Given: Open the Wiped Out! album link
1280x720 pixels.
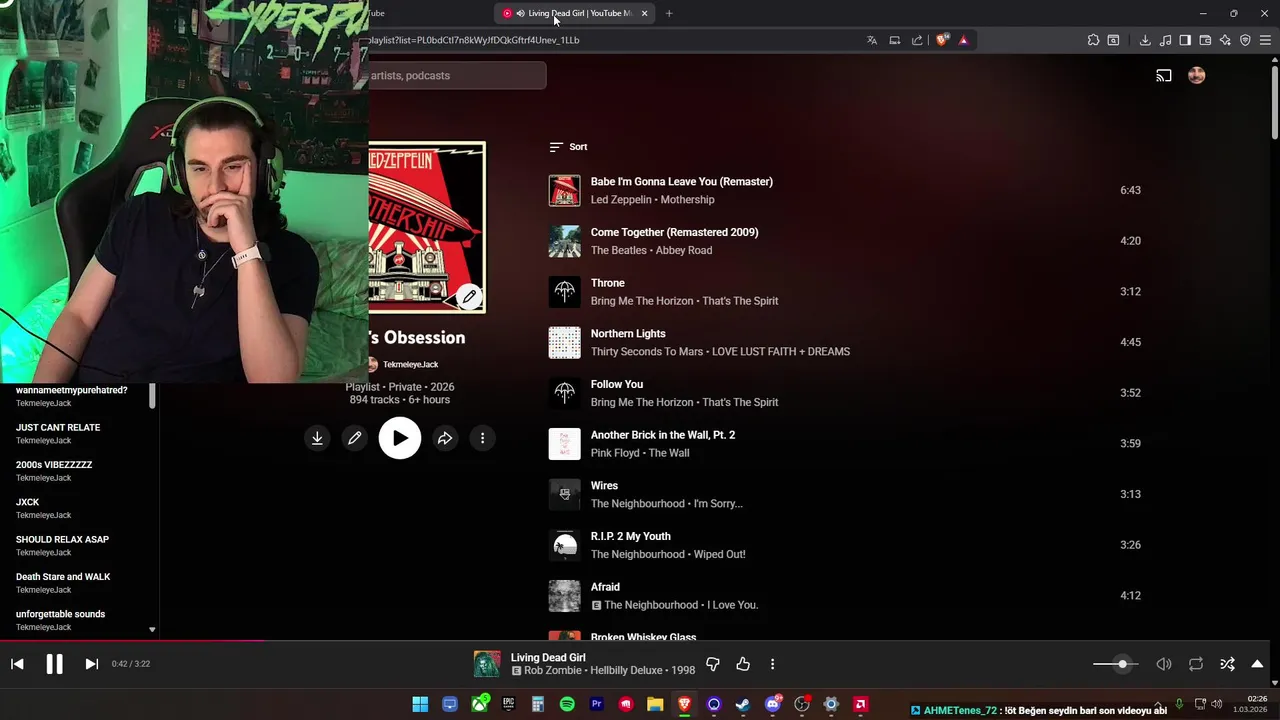Looking at the screenshot, I should 718,554.
